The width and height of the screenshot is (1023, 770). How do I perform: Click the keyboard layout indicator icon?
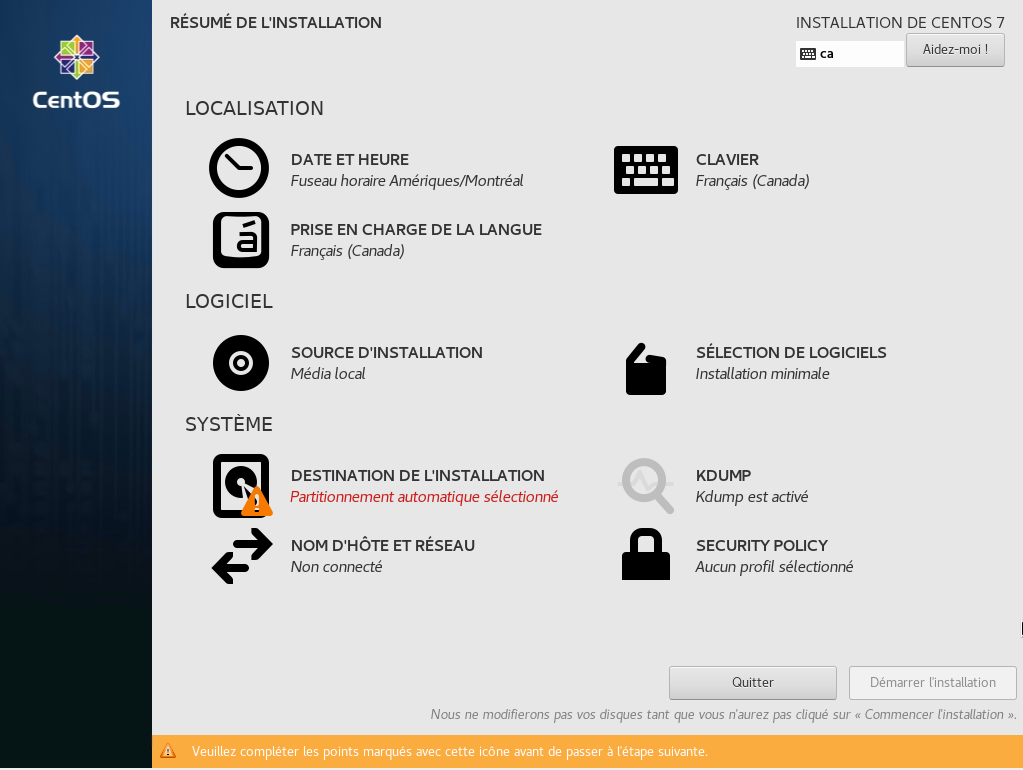[808, 54]
